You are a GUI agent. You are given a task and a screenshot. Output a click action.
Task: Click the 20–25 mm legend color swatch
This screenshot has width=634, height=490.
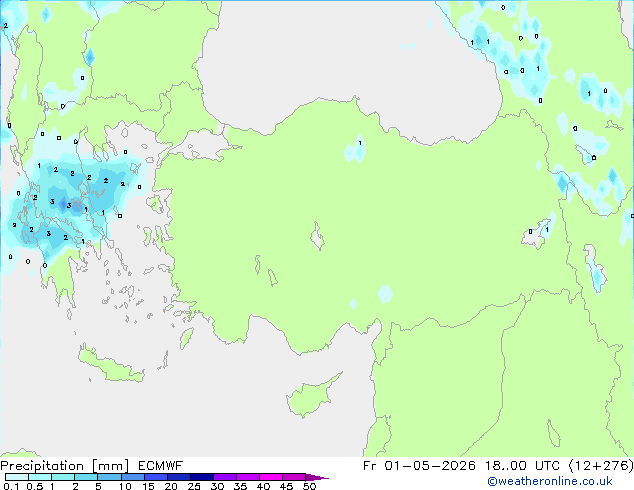click(x=178, y=477)
